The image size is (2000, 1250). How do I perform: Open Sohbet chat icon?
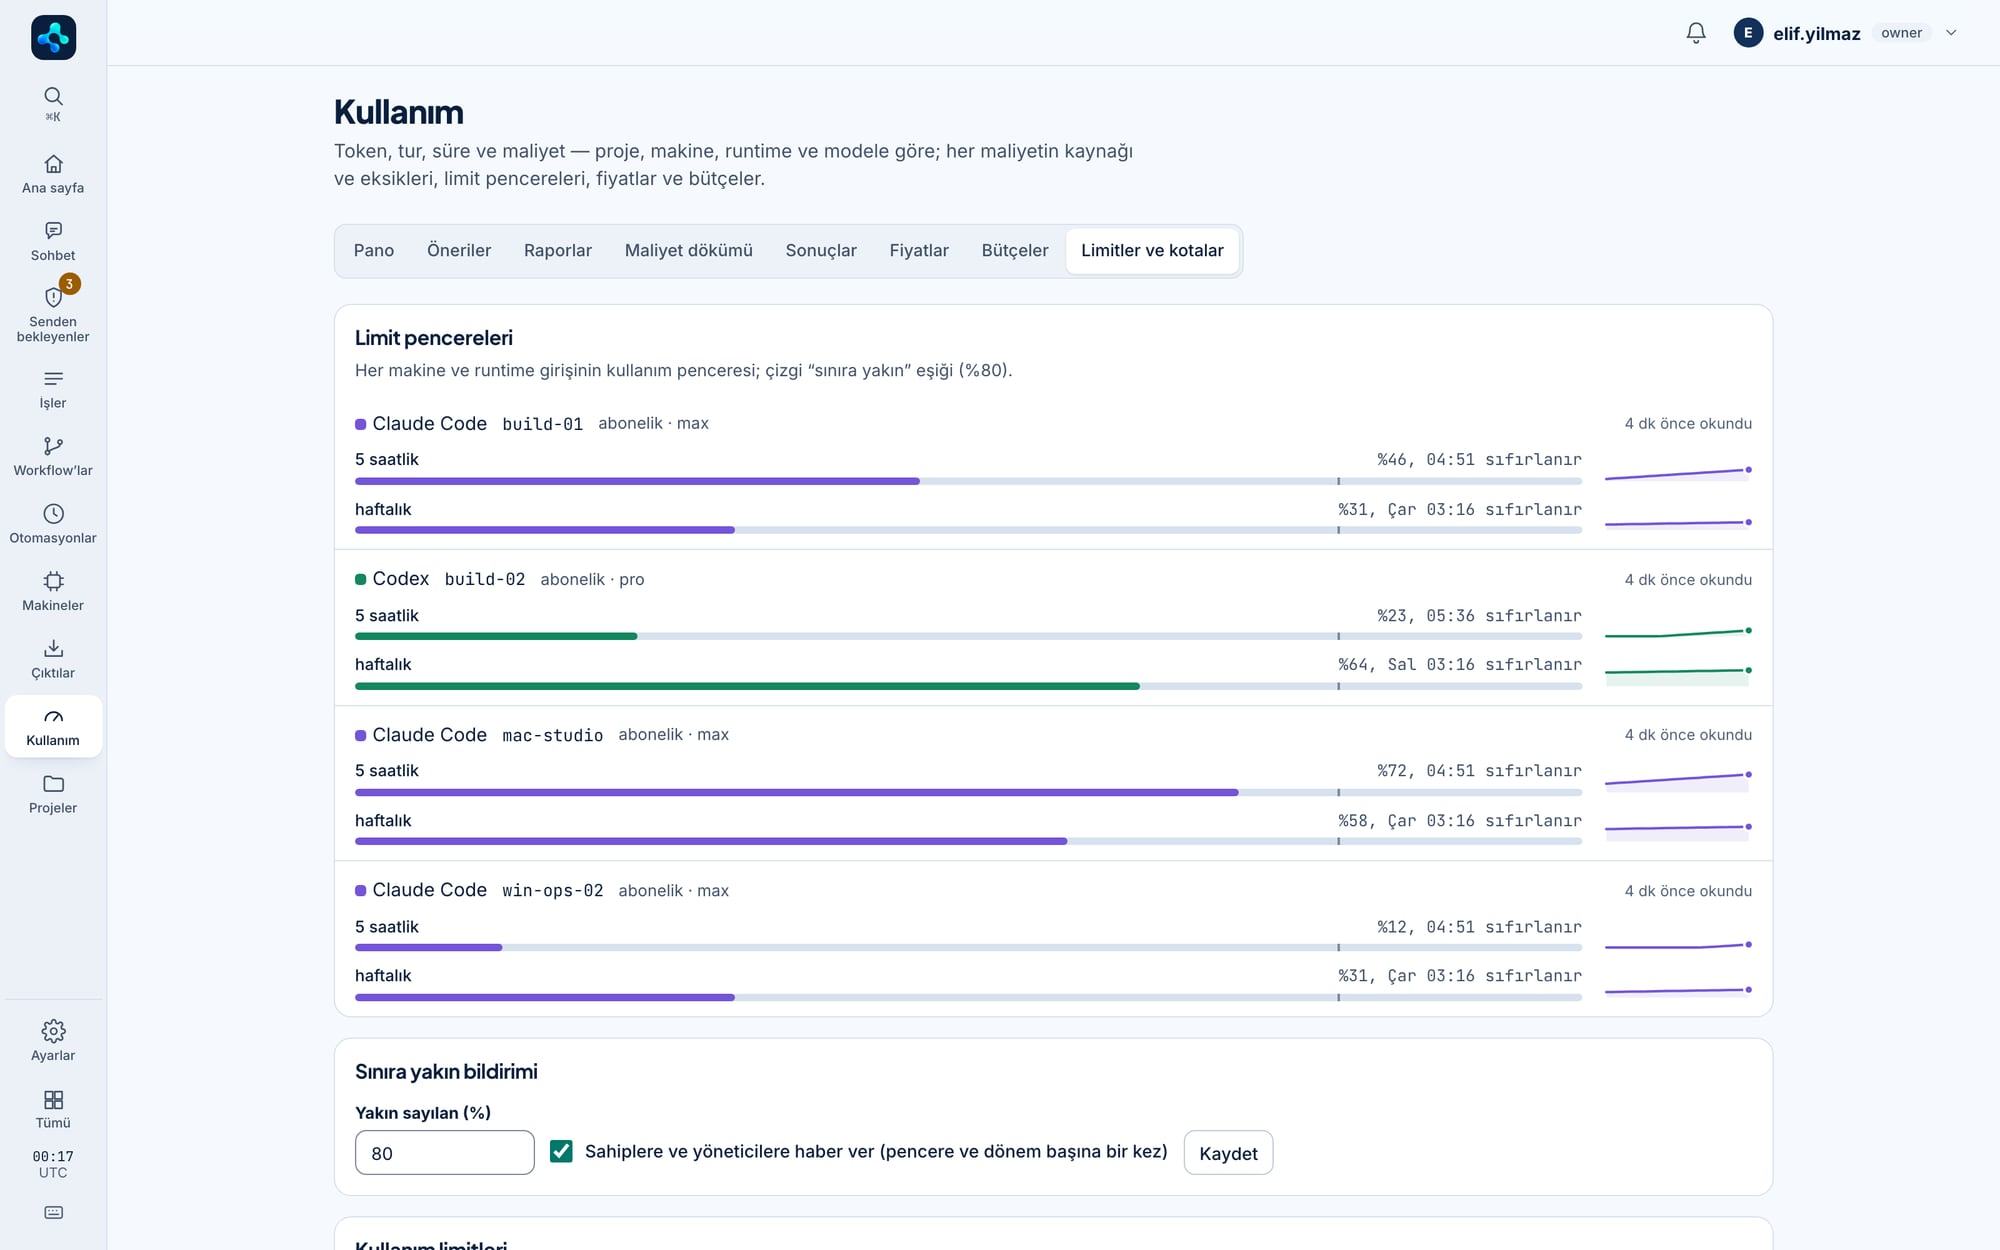pos(53,231)
